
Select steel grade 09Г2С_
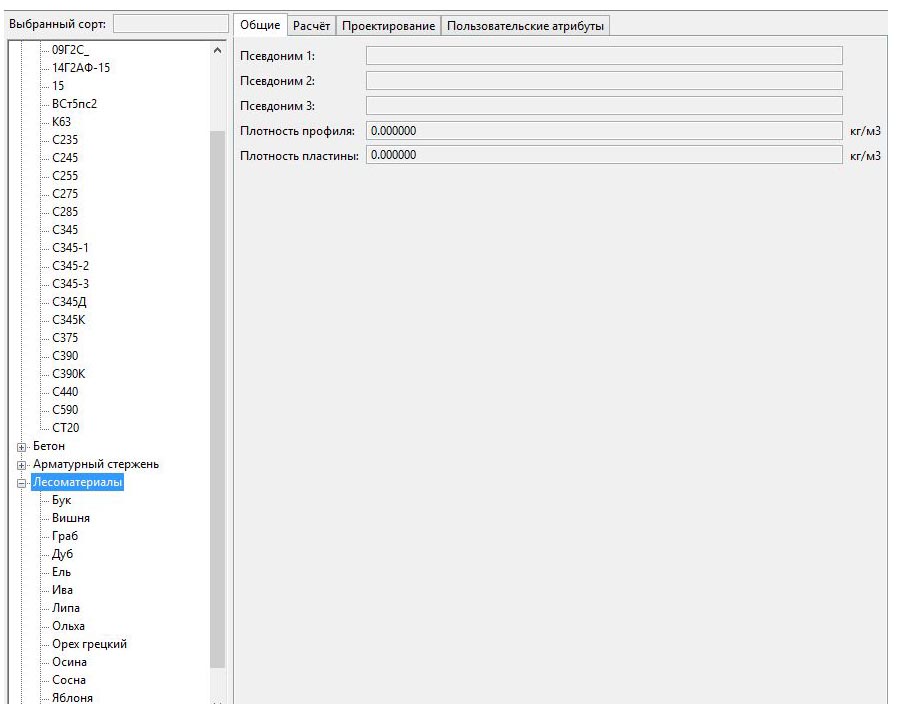click(x=71, y=50)
